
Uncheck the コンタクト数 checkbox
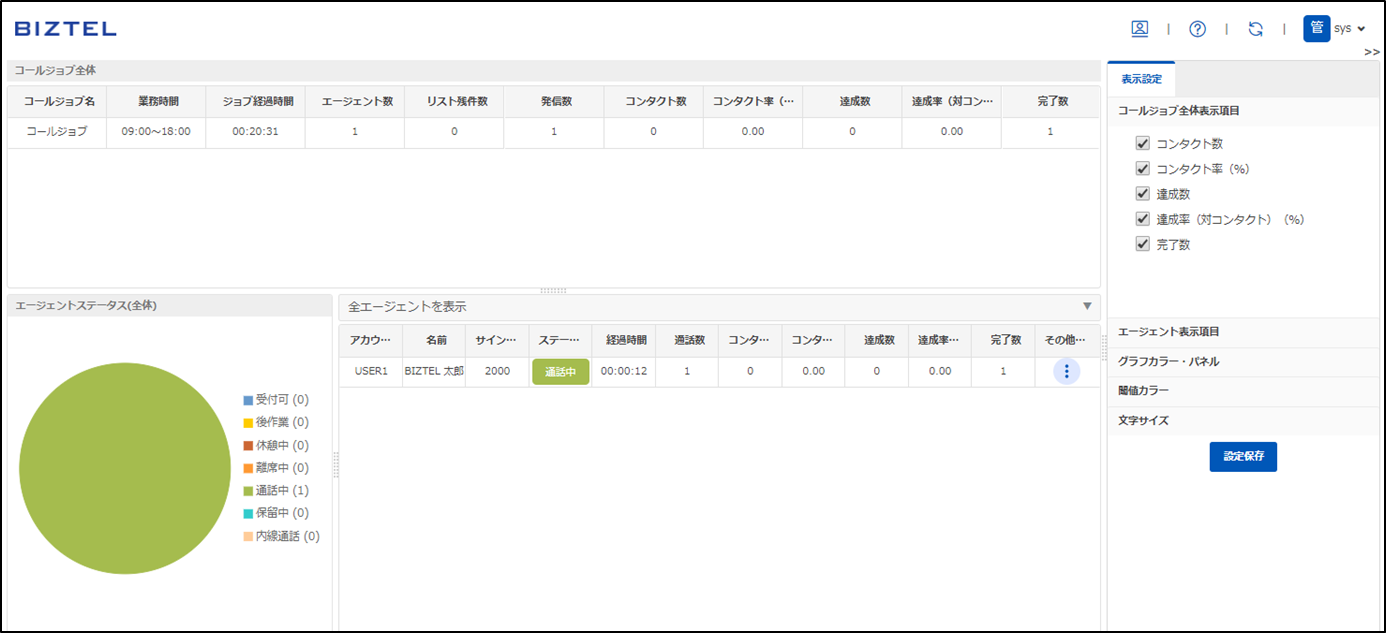1142,143
